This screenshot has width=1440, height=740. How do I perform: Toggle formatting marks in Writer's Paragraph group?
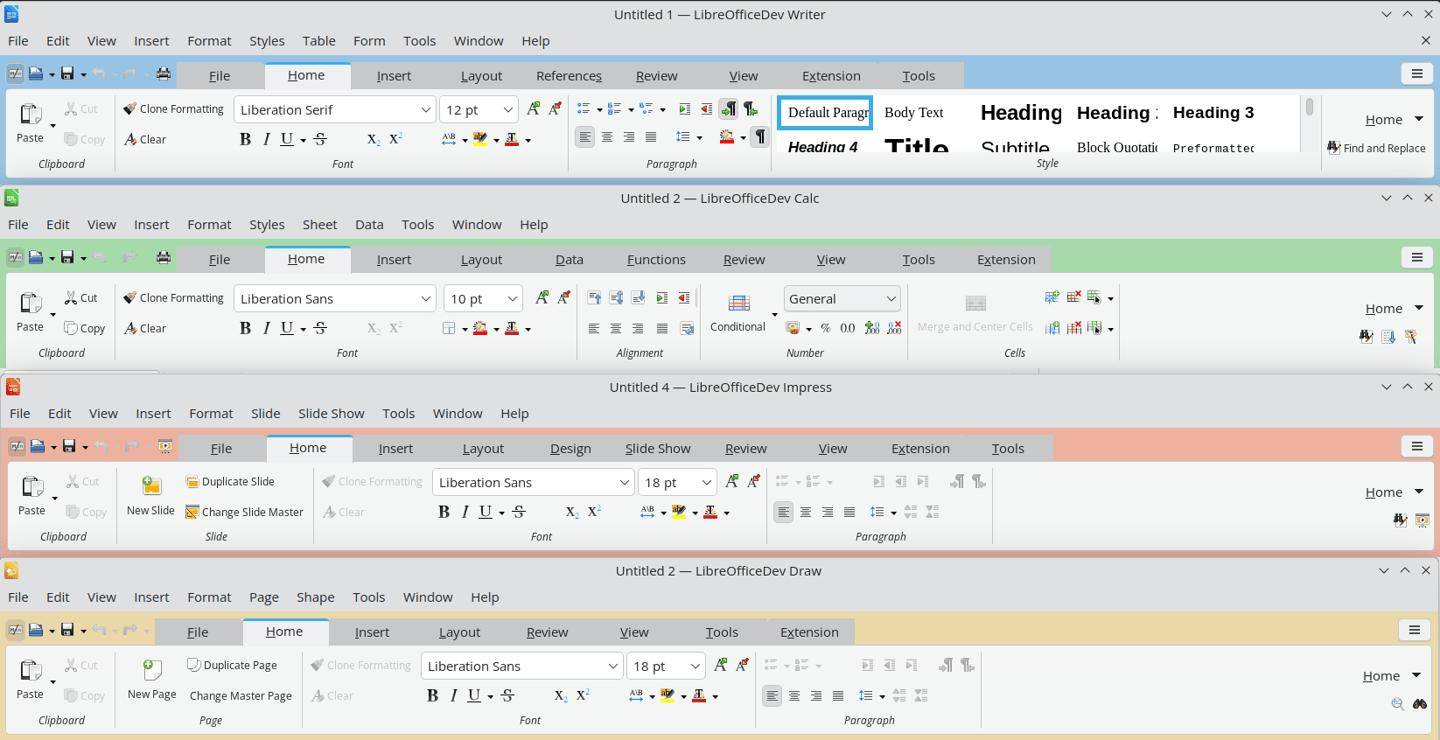click(760, 137)
